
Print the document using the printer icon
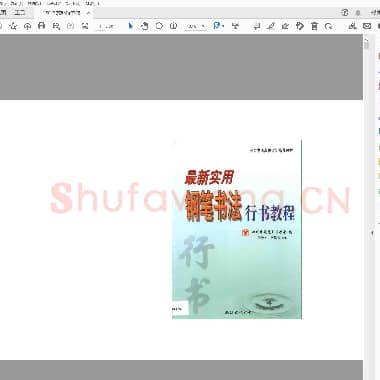42,26
